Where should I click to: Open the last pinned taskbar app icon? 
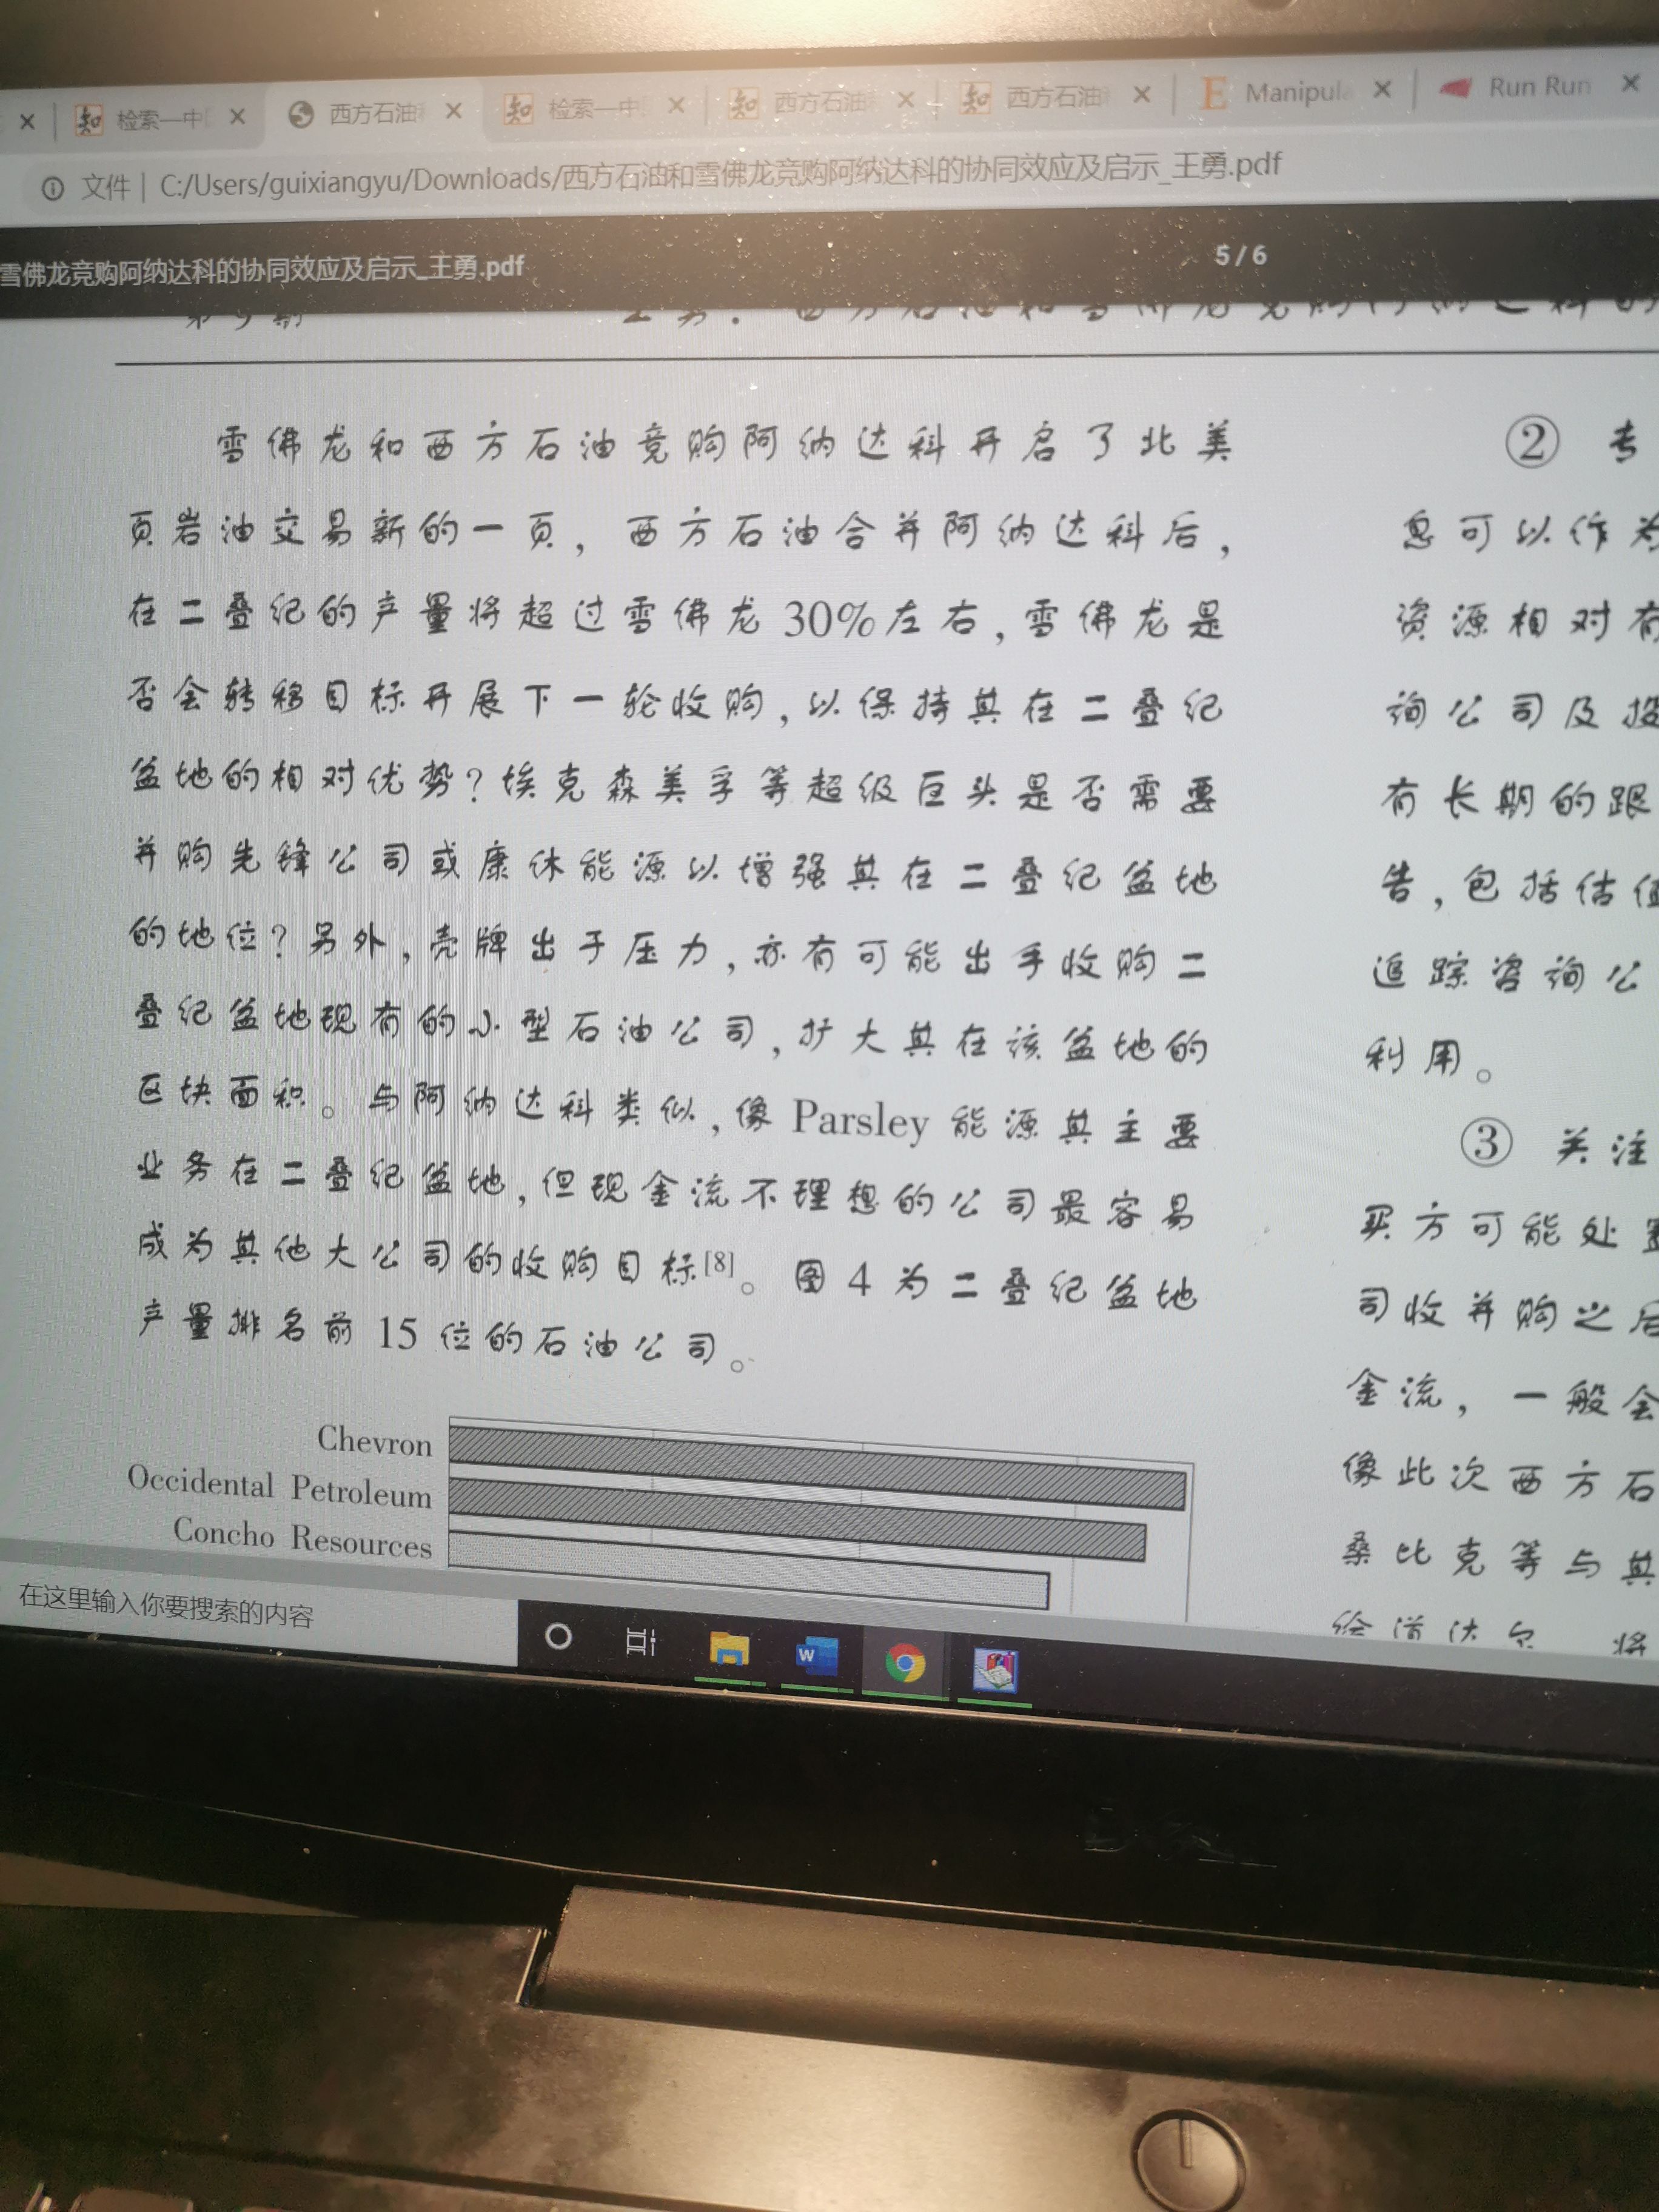point(995,1671)
